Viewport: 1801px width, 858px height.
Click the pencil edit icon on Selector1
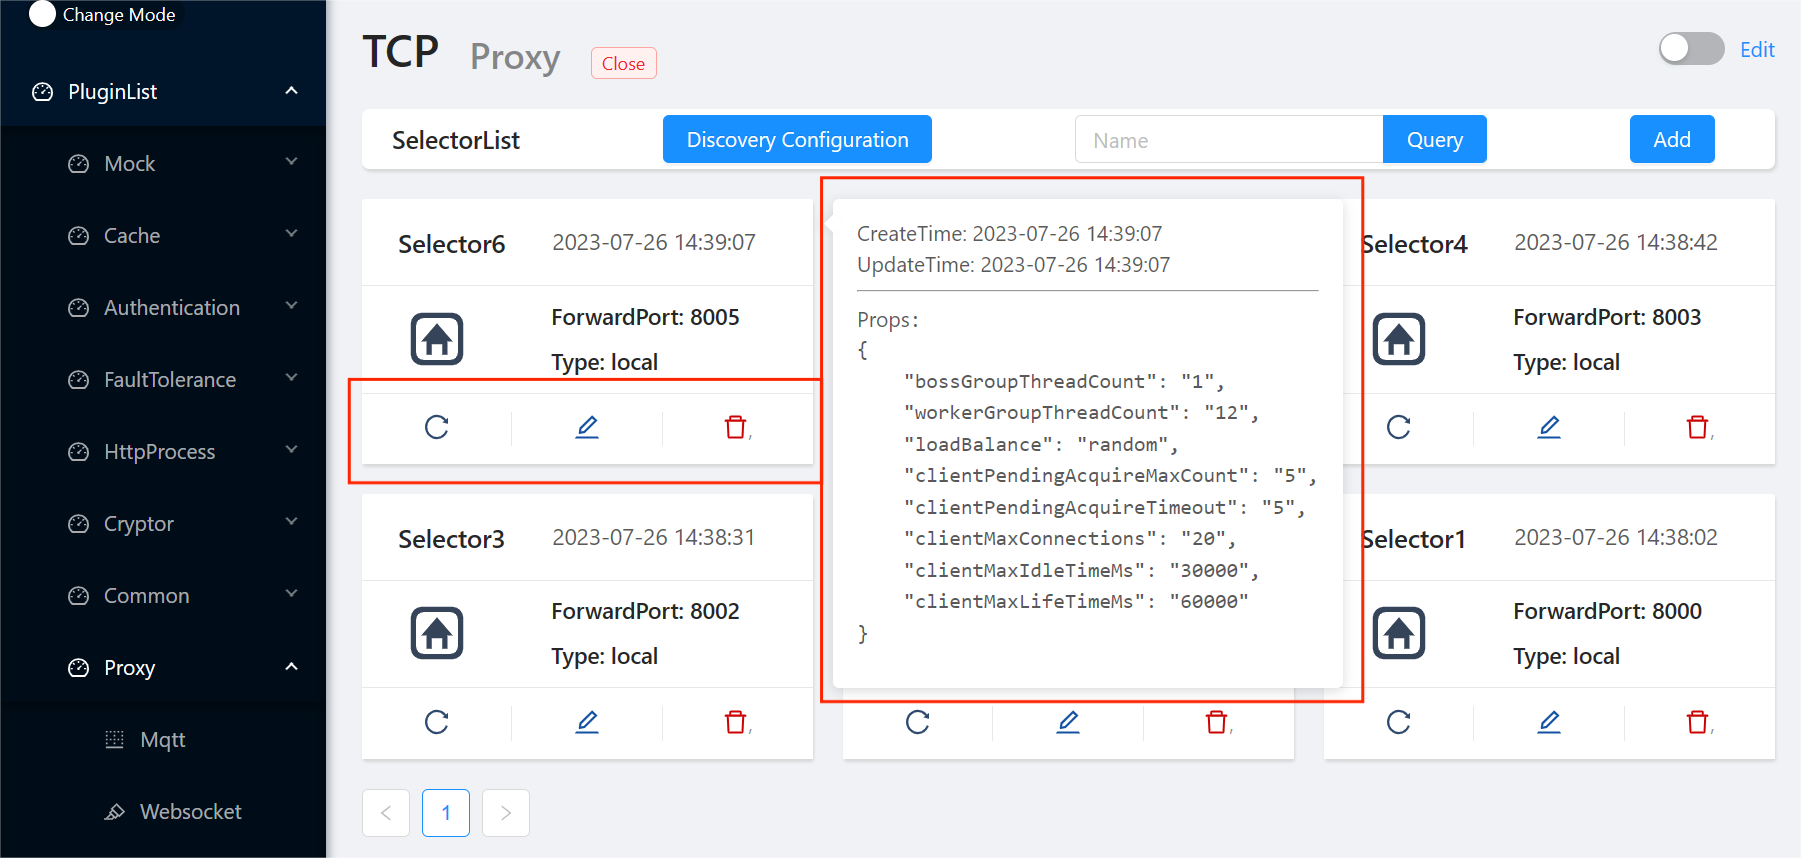1548,722
